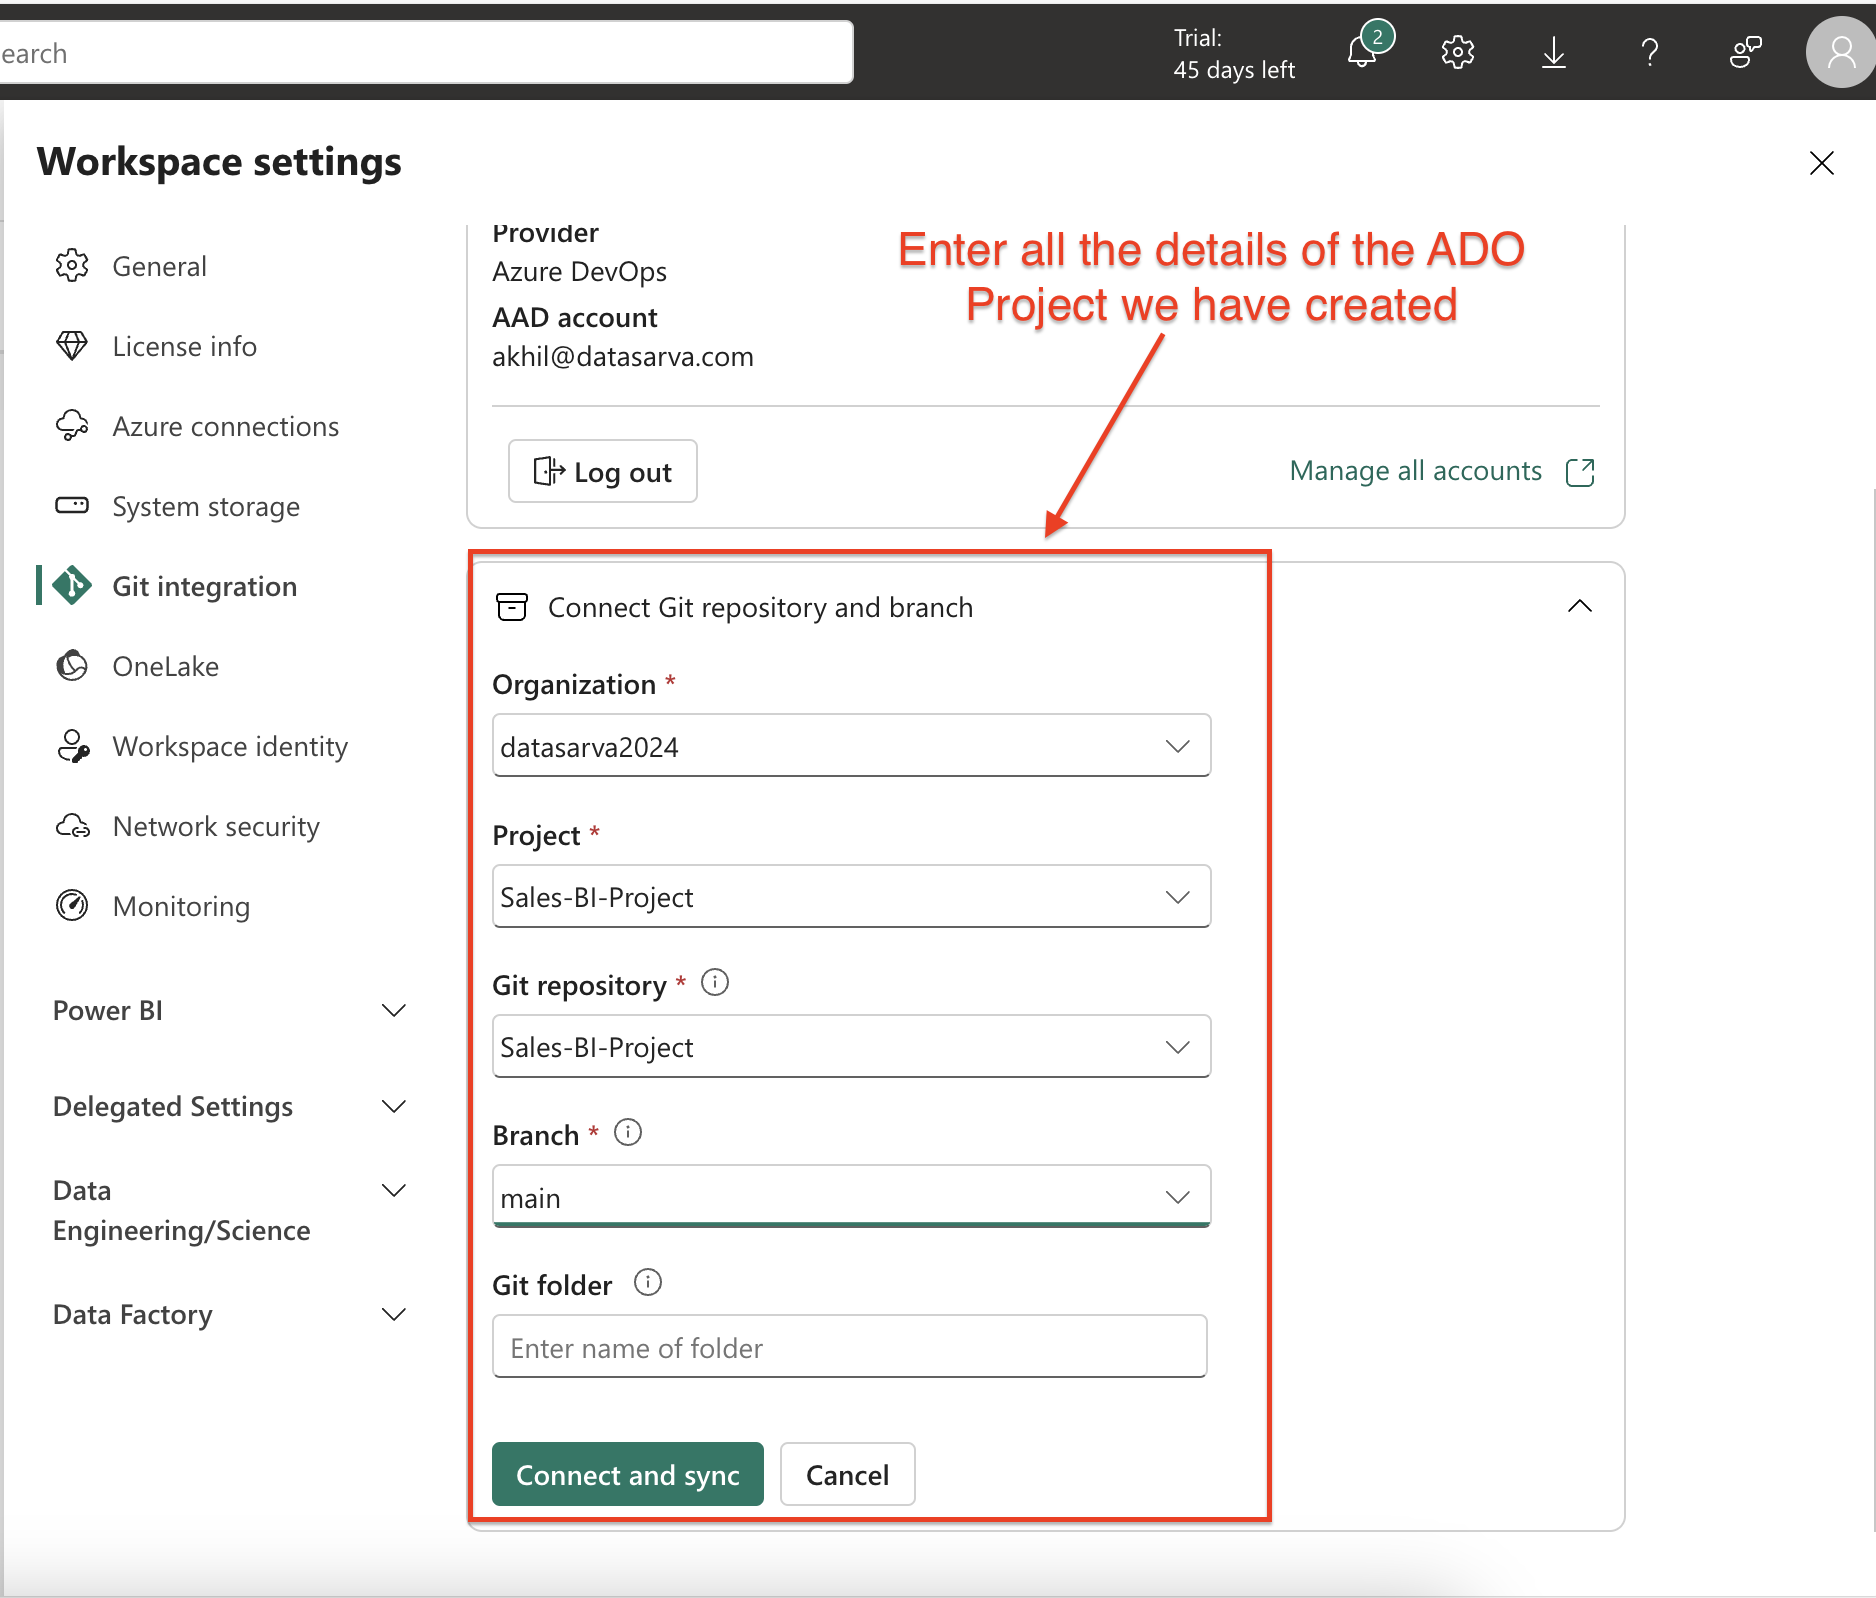
Task: Click the License info diamond icon
Action: coord(72,346)
